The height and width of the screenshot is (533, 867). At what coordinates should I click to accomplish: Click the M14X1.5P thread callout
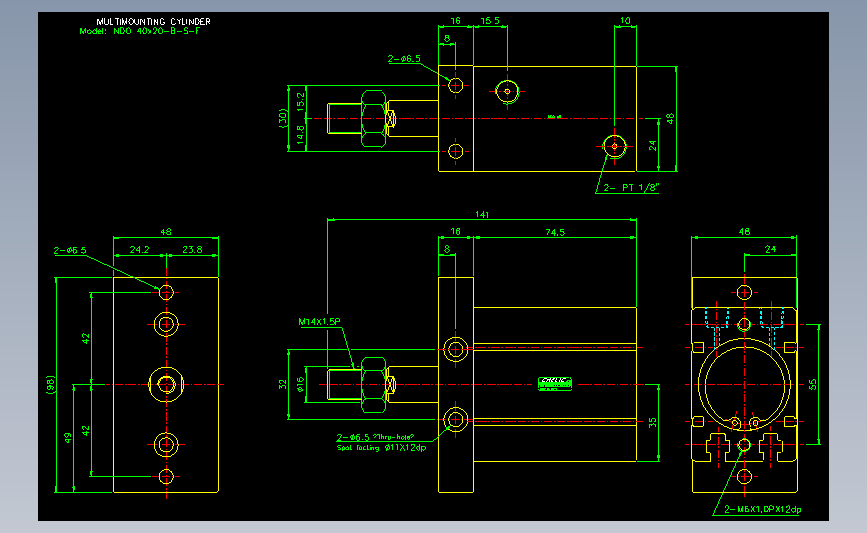(319, 321)
